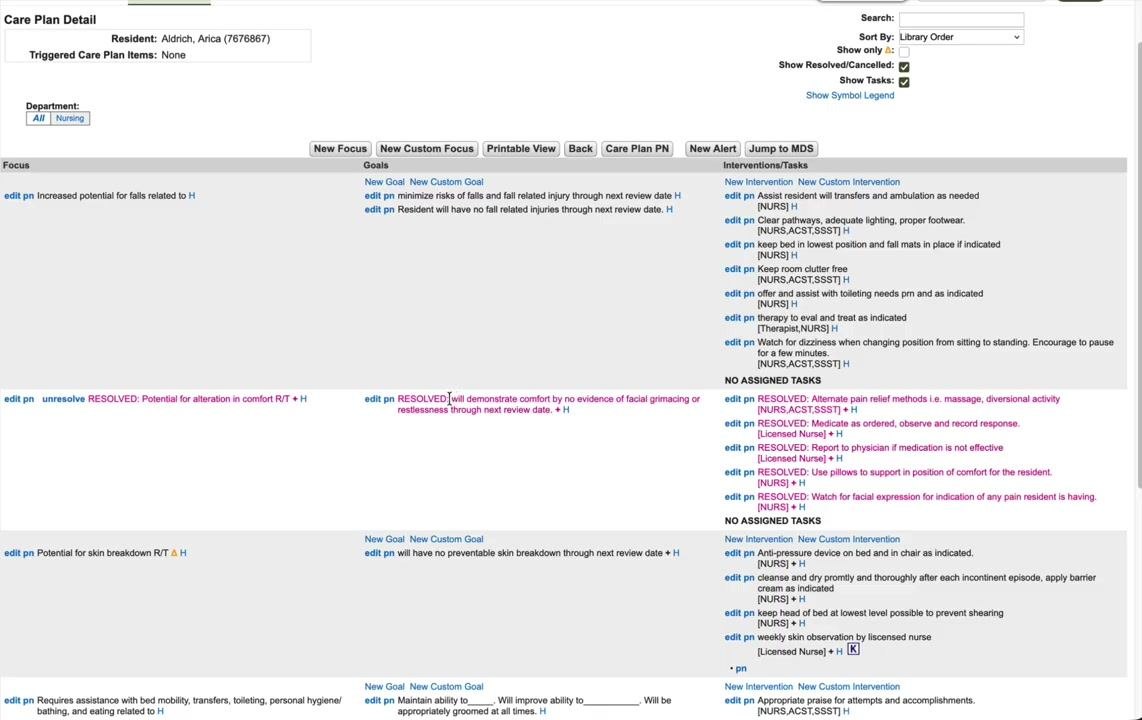Click the New Focus button
The image size is (1142, 720).
[340, 149]
